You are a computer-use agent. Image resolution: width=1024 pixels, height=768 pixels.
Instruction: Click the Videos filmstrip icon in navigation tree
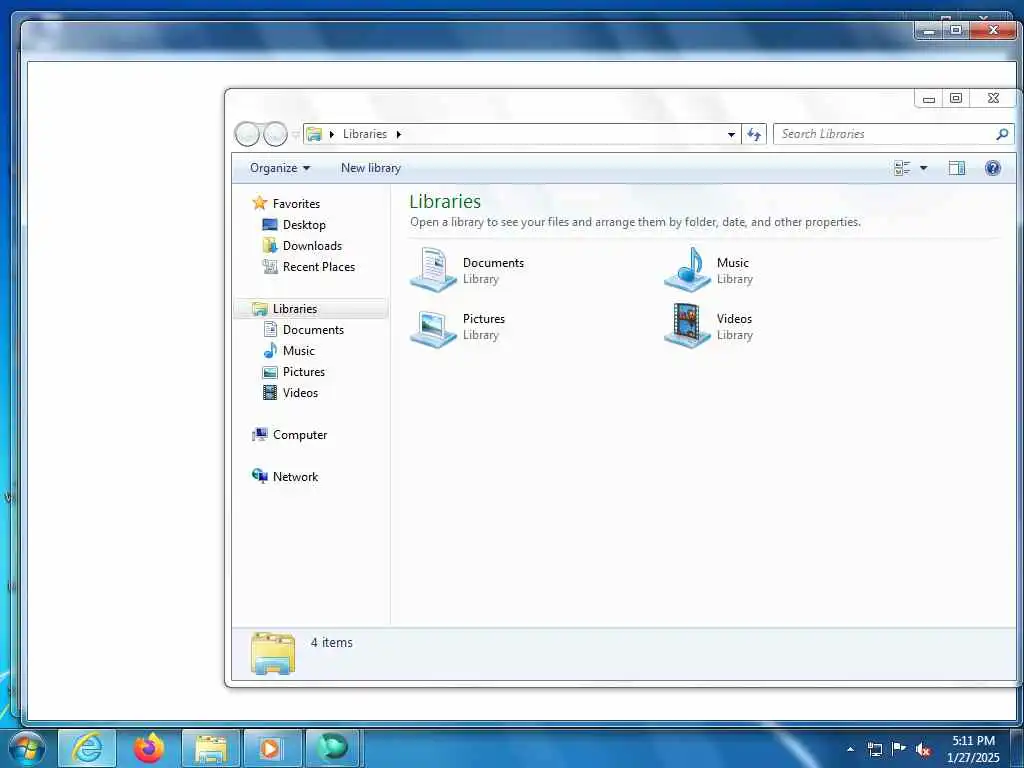coord(270,392)
